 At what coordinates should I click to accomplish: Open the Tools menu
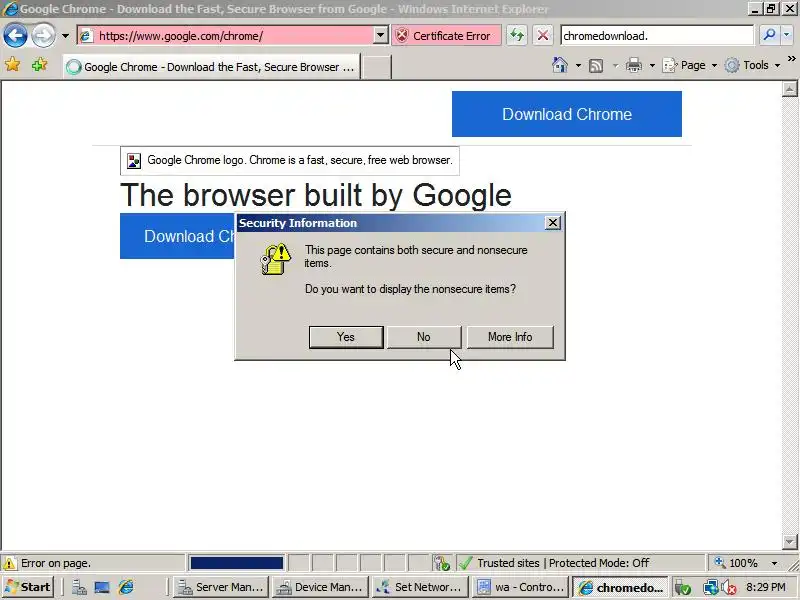point(753,65)
